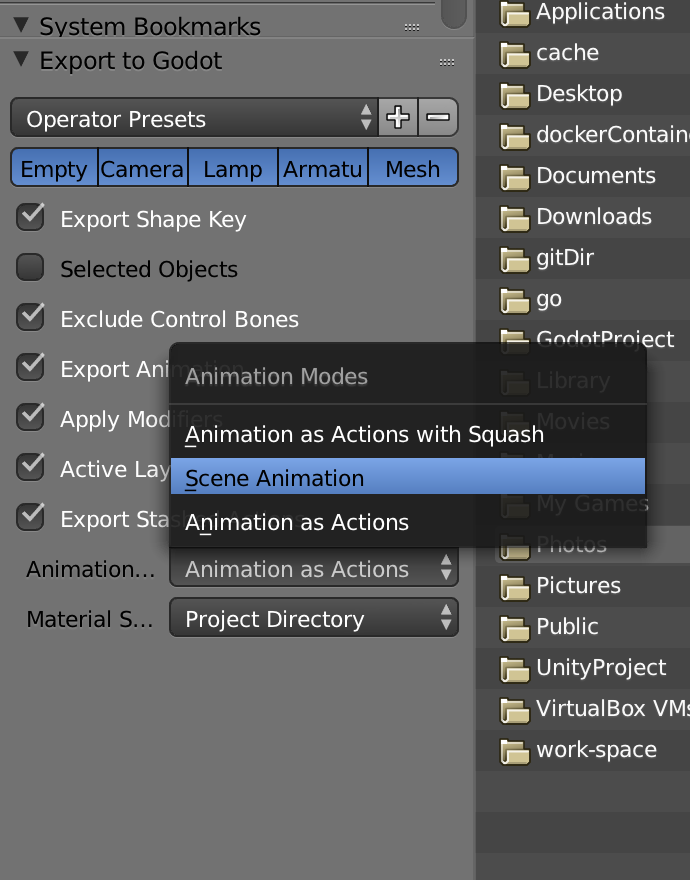Click minus to remove operator preset
The width and height of the screenshot is (690, 880).
tap(438, 118)
